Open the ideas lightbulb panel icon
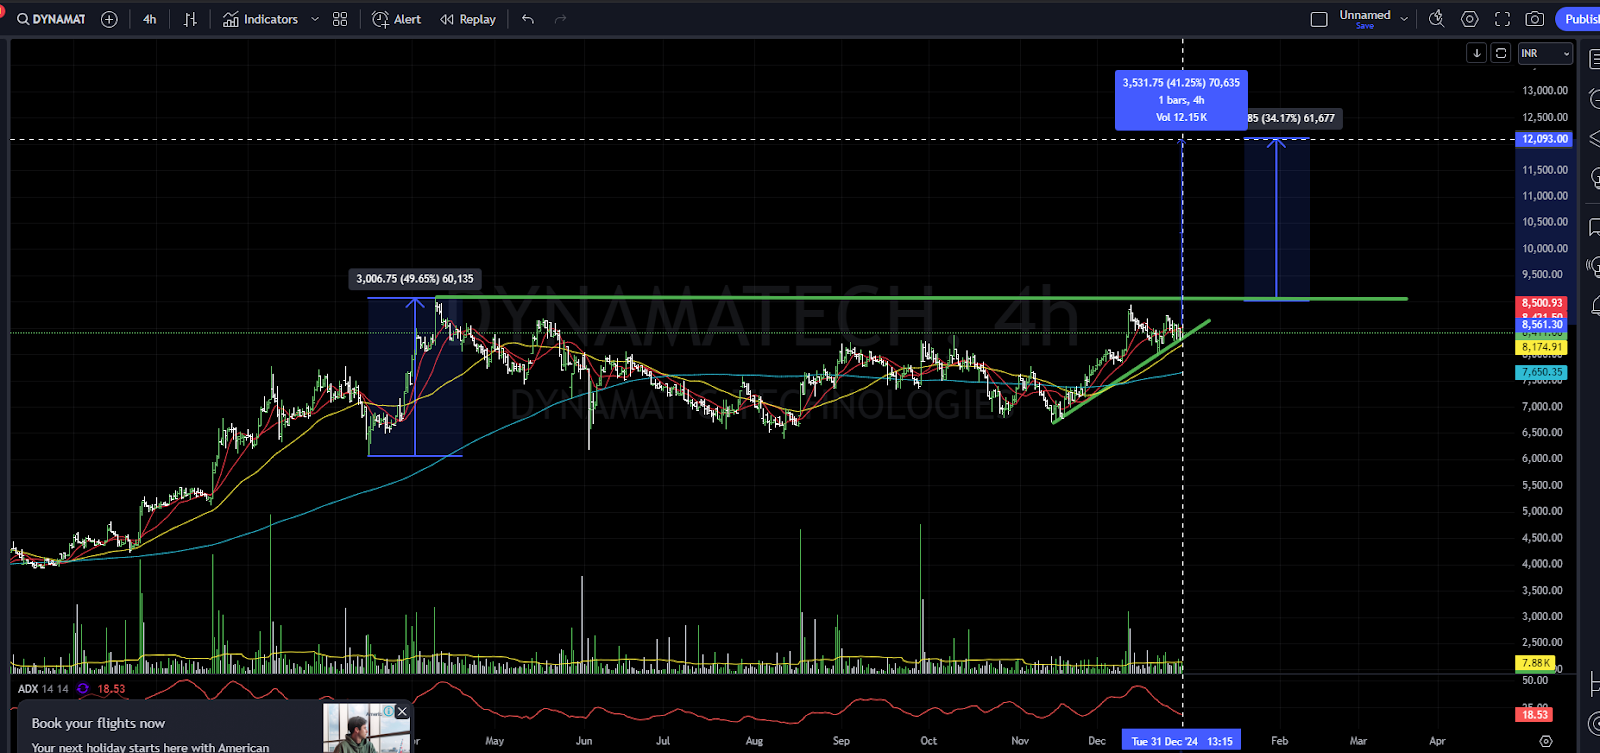Image resolution: width=1600 pixels, height=753 pixels. click(1593, 178)
